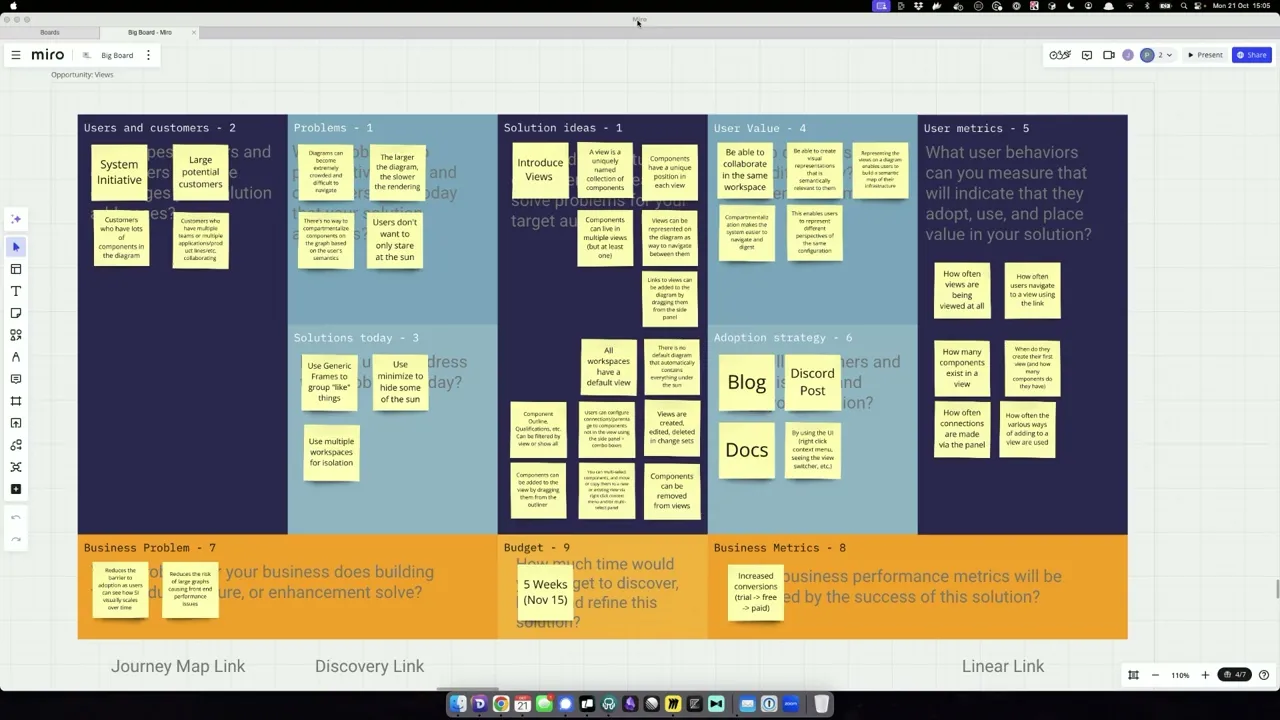The image size is (1280, 720).
Task: Select the Text tool in left toolbar
Action: click(16, 291)
